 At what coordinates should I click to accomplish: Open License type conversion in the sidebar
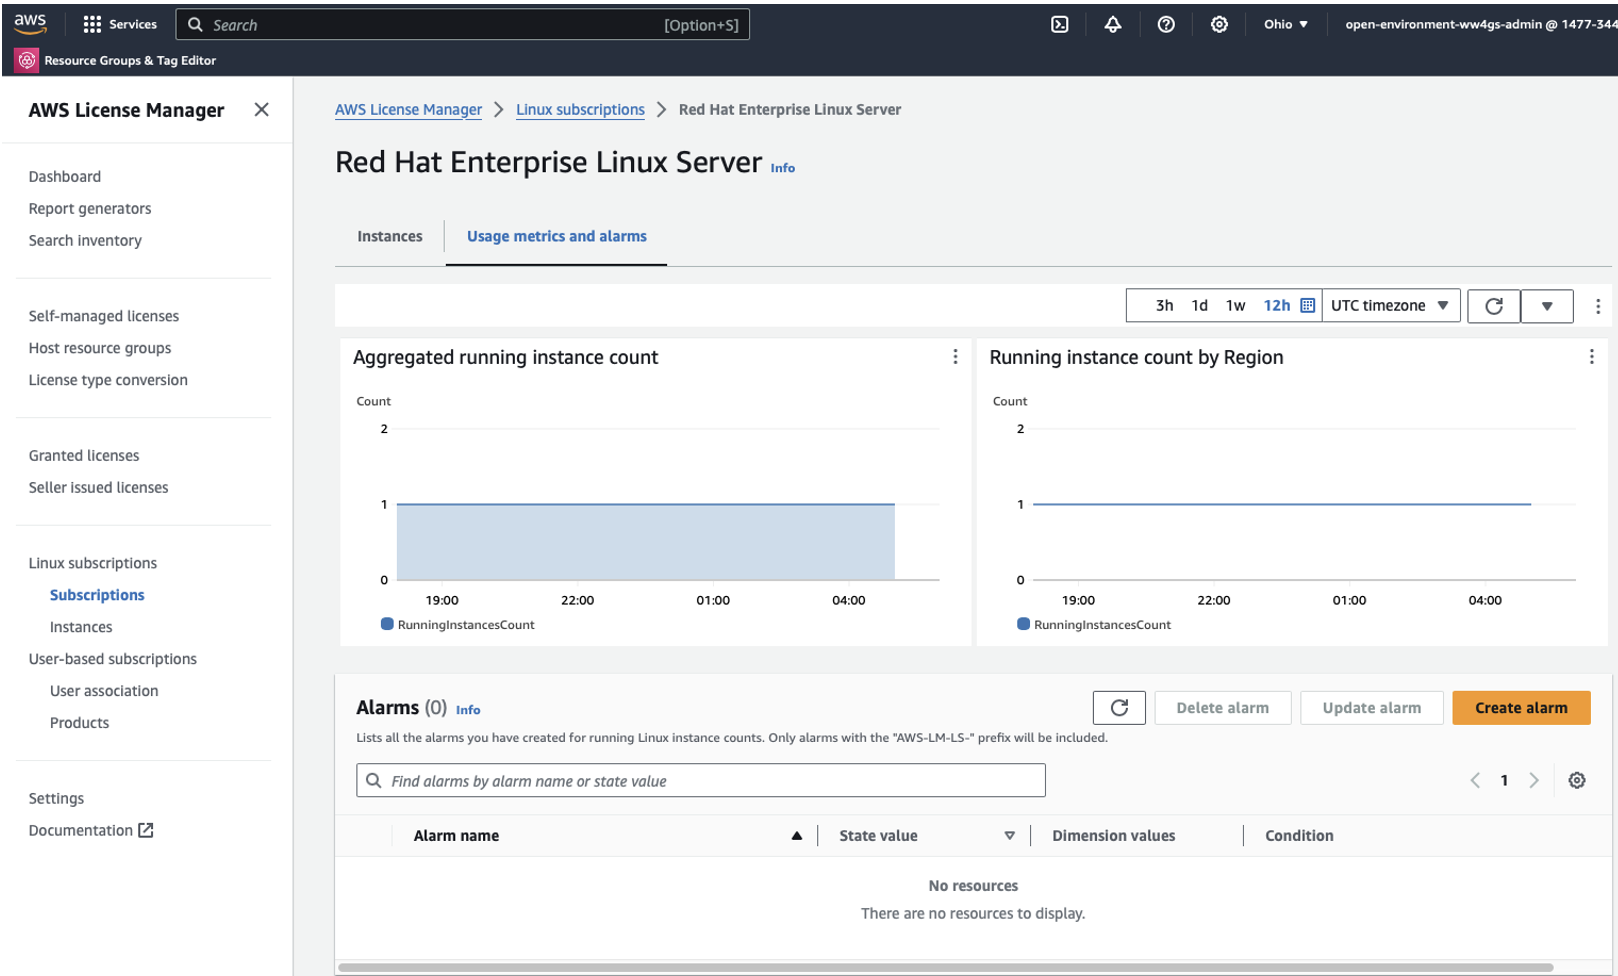click(x=108, y=380)
